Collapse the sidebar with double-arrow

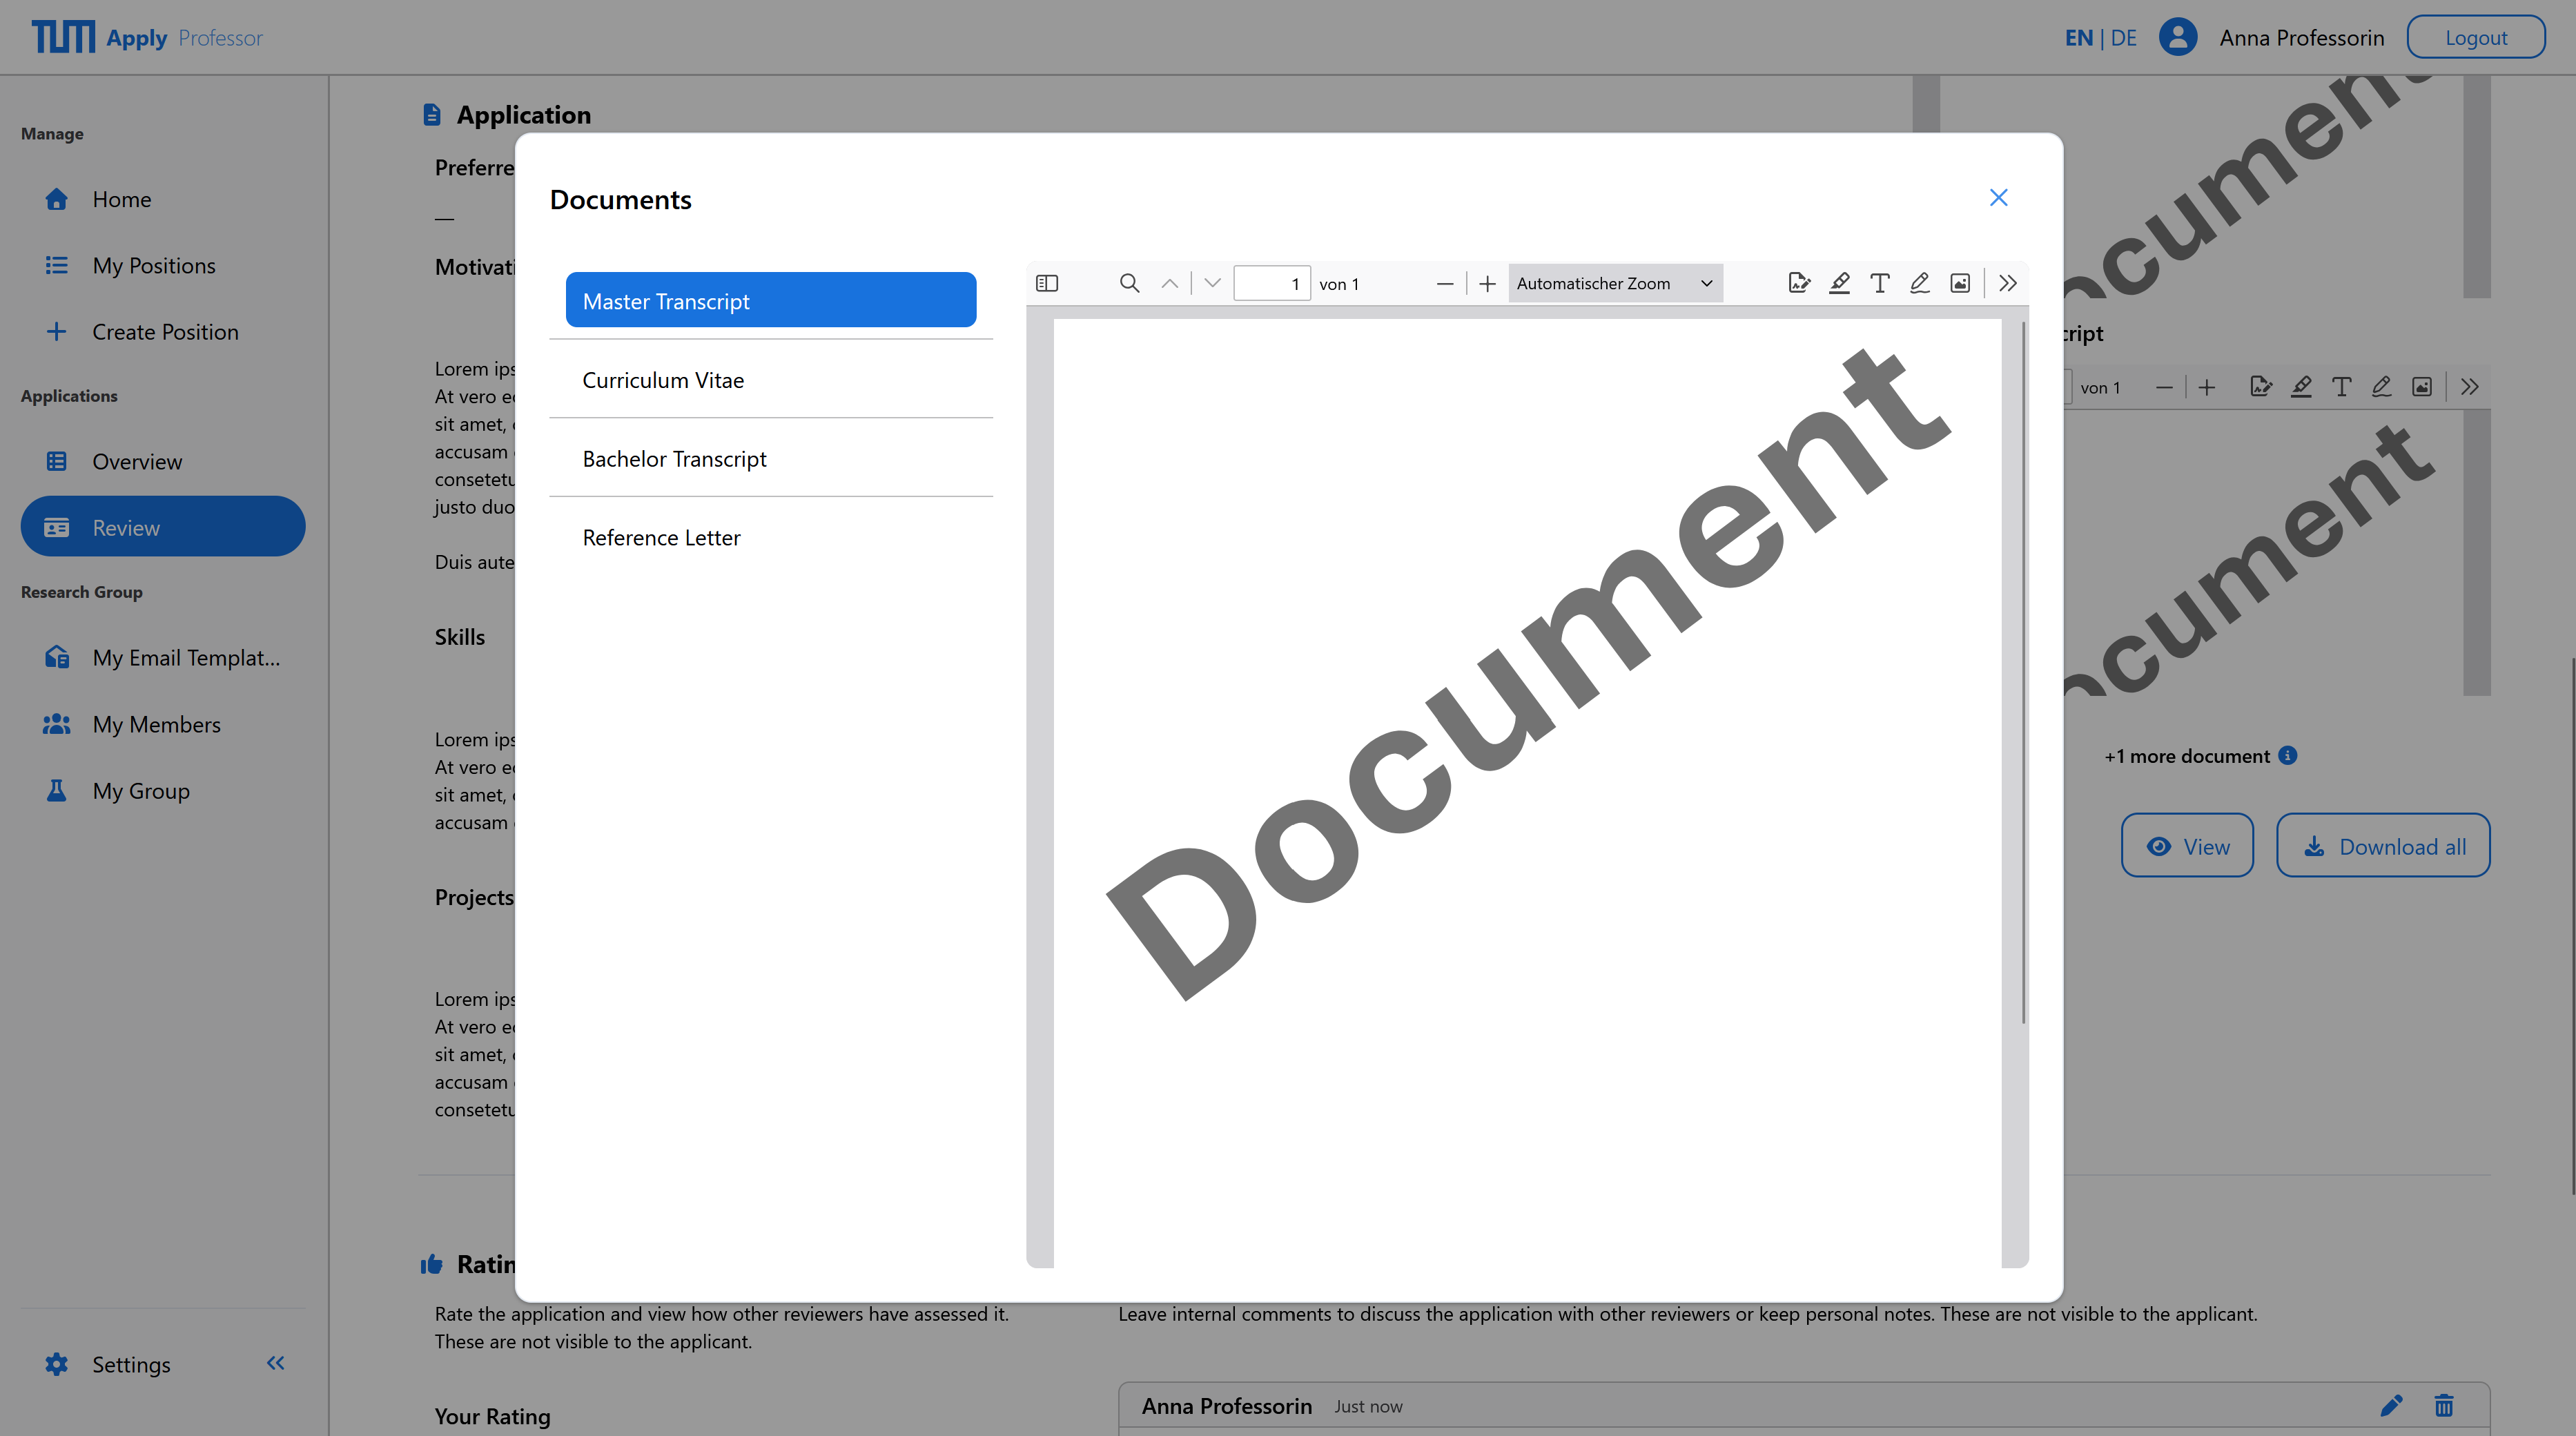pyautogui.click(x=275, y=1363)
